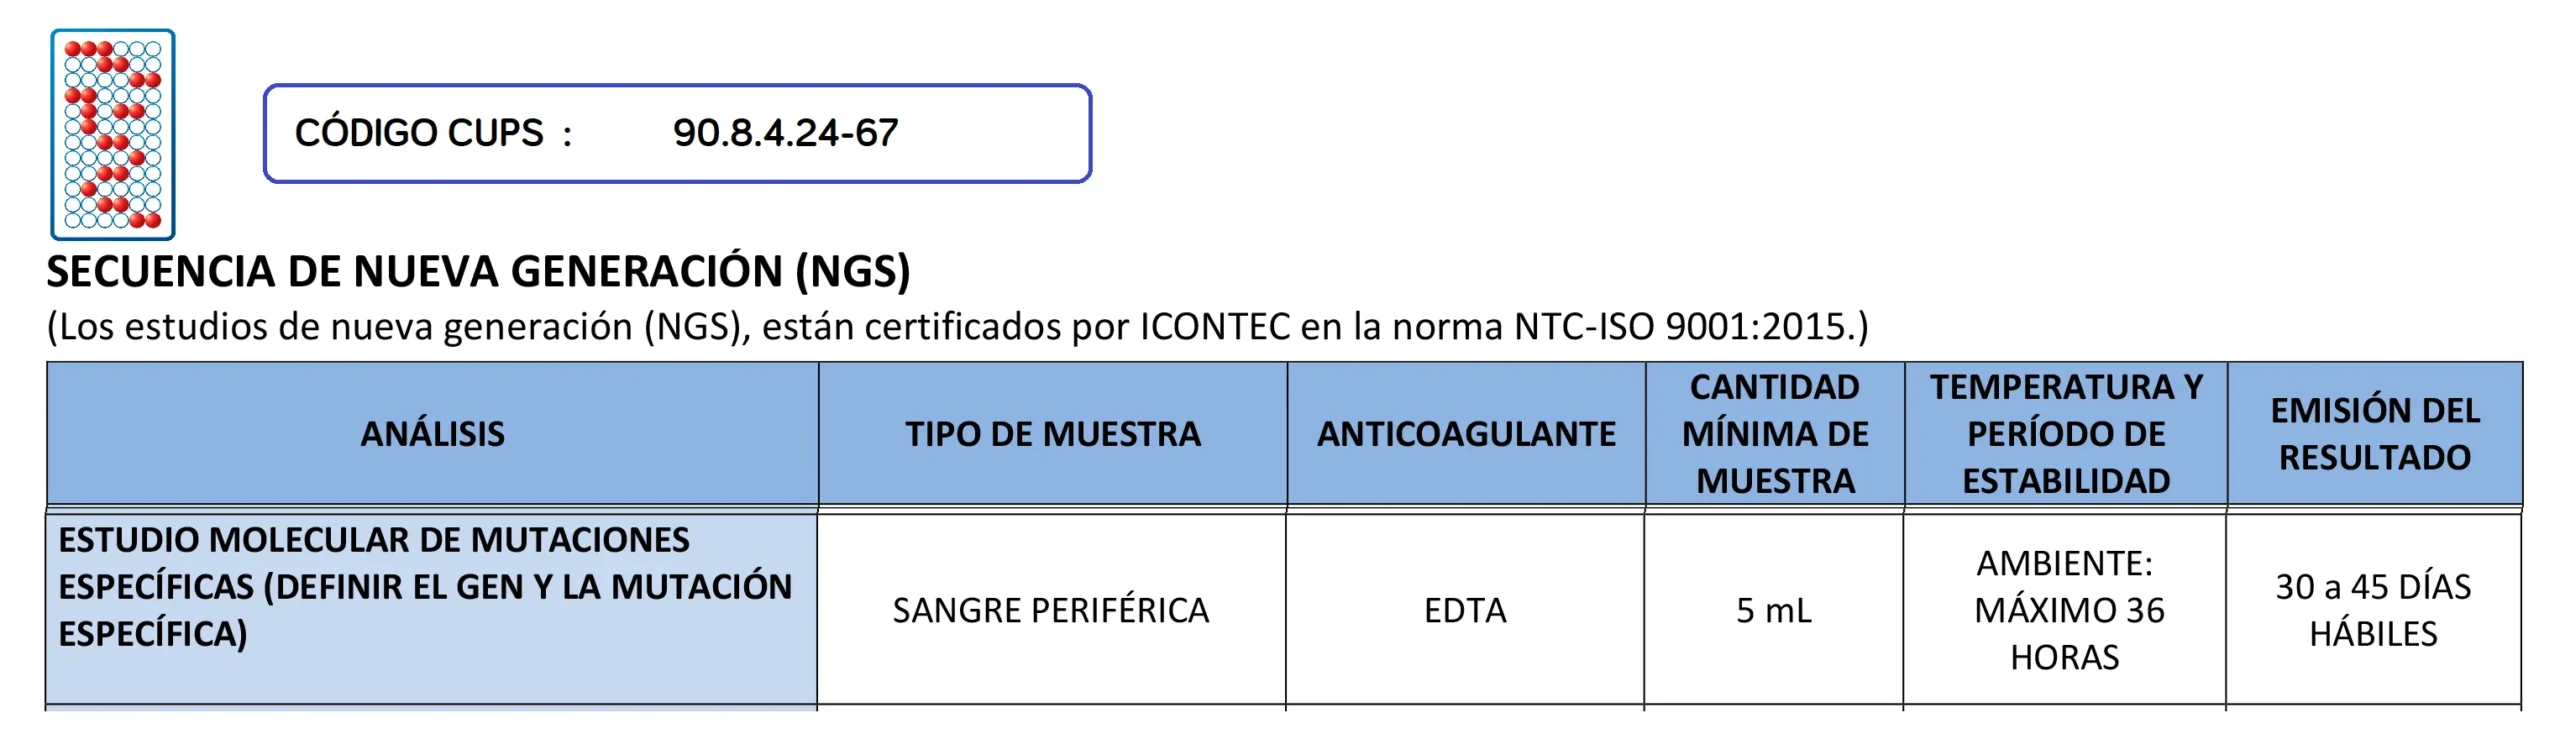Click the word ICONTEC in the subtitle
Viewport: 2560px width, 739px height.
(x=1215, y=327)
